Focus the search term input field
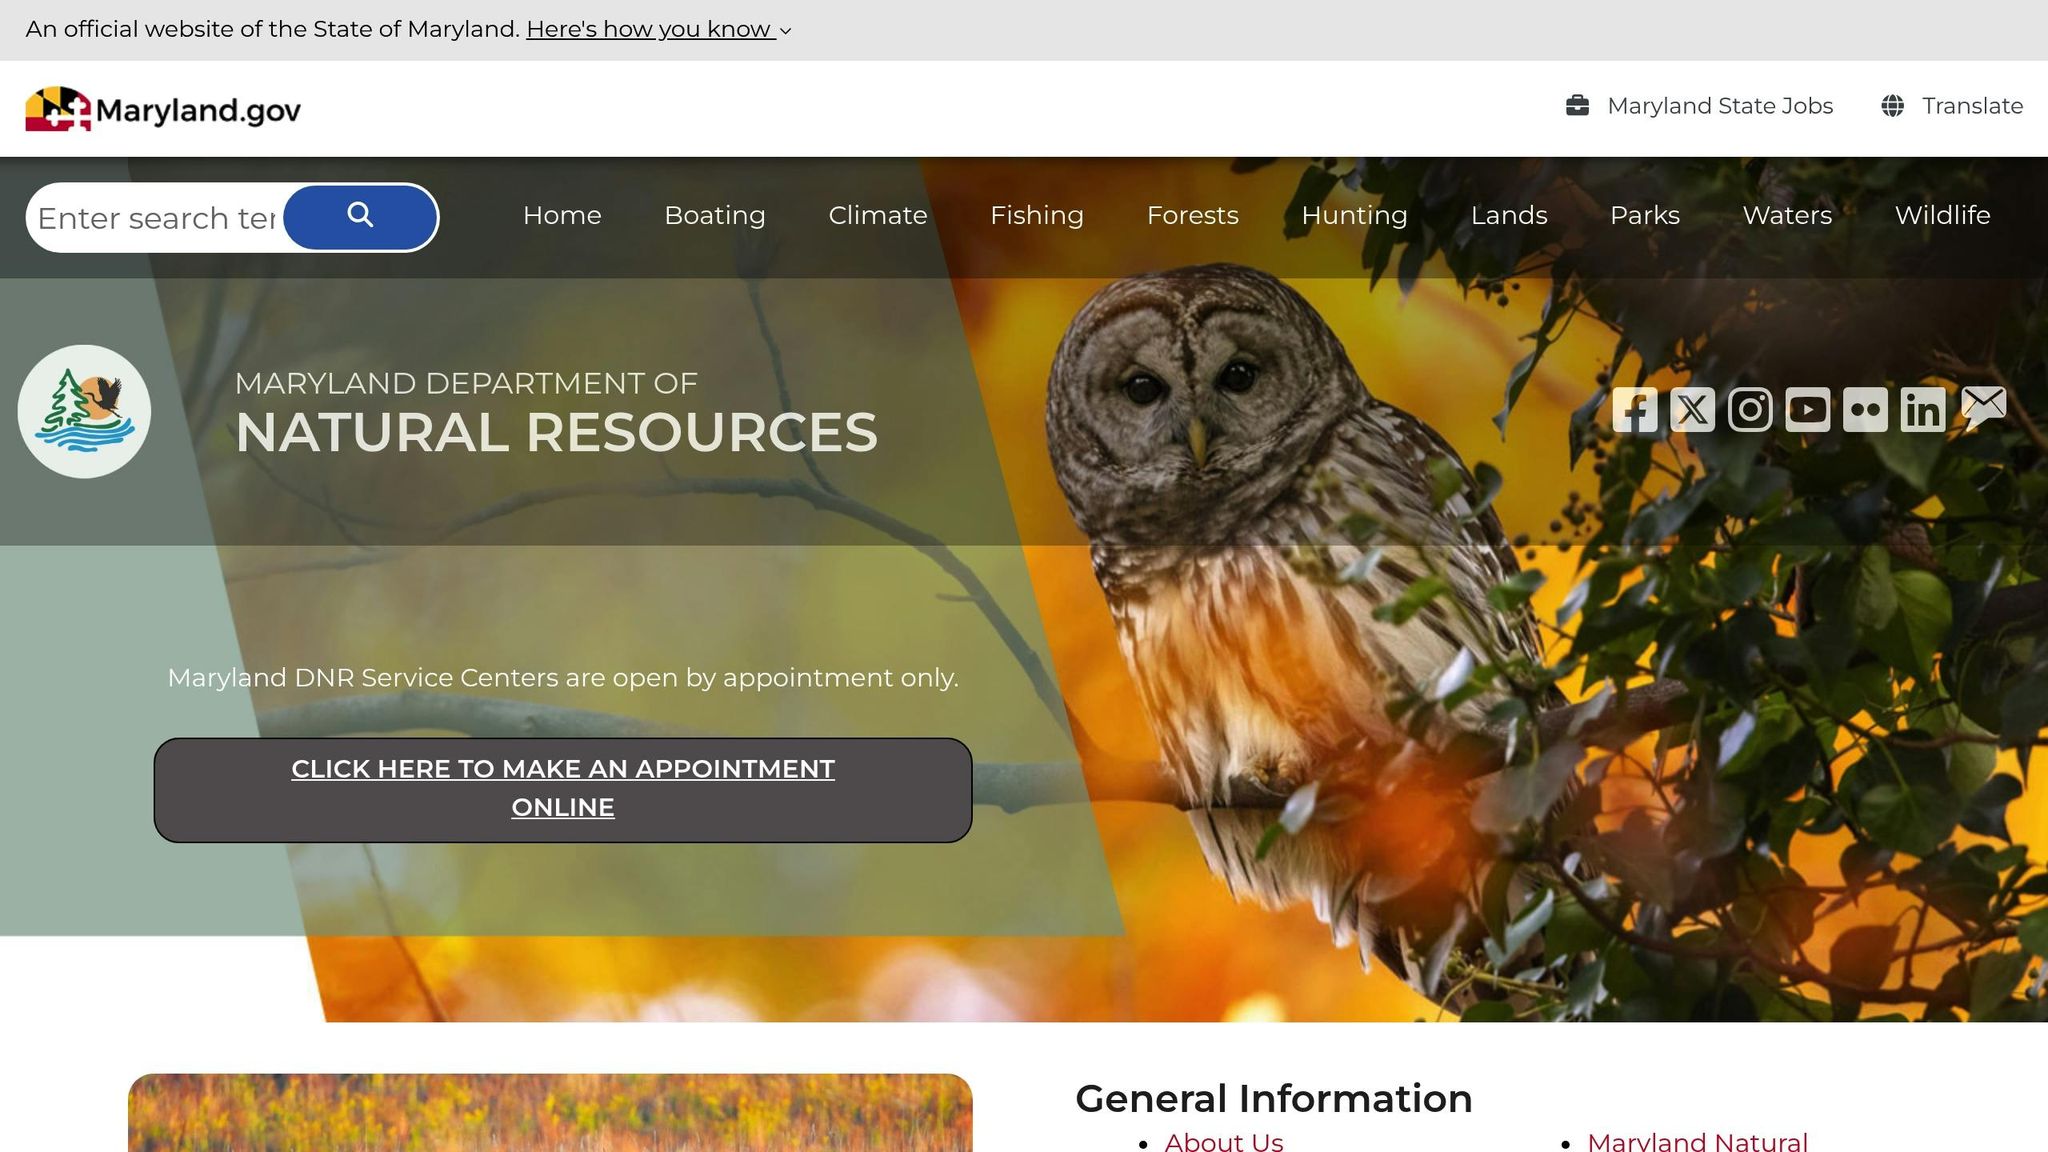This screenshot has width=2048, height=1152. tap(156, 218)
